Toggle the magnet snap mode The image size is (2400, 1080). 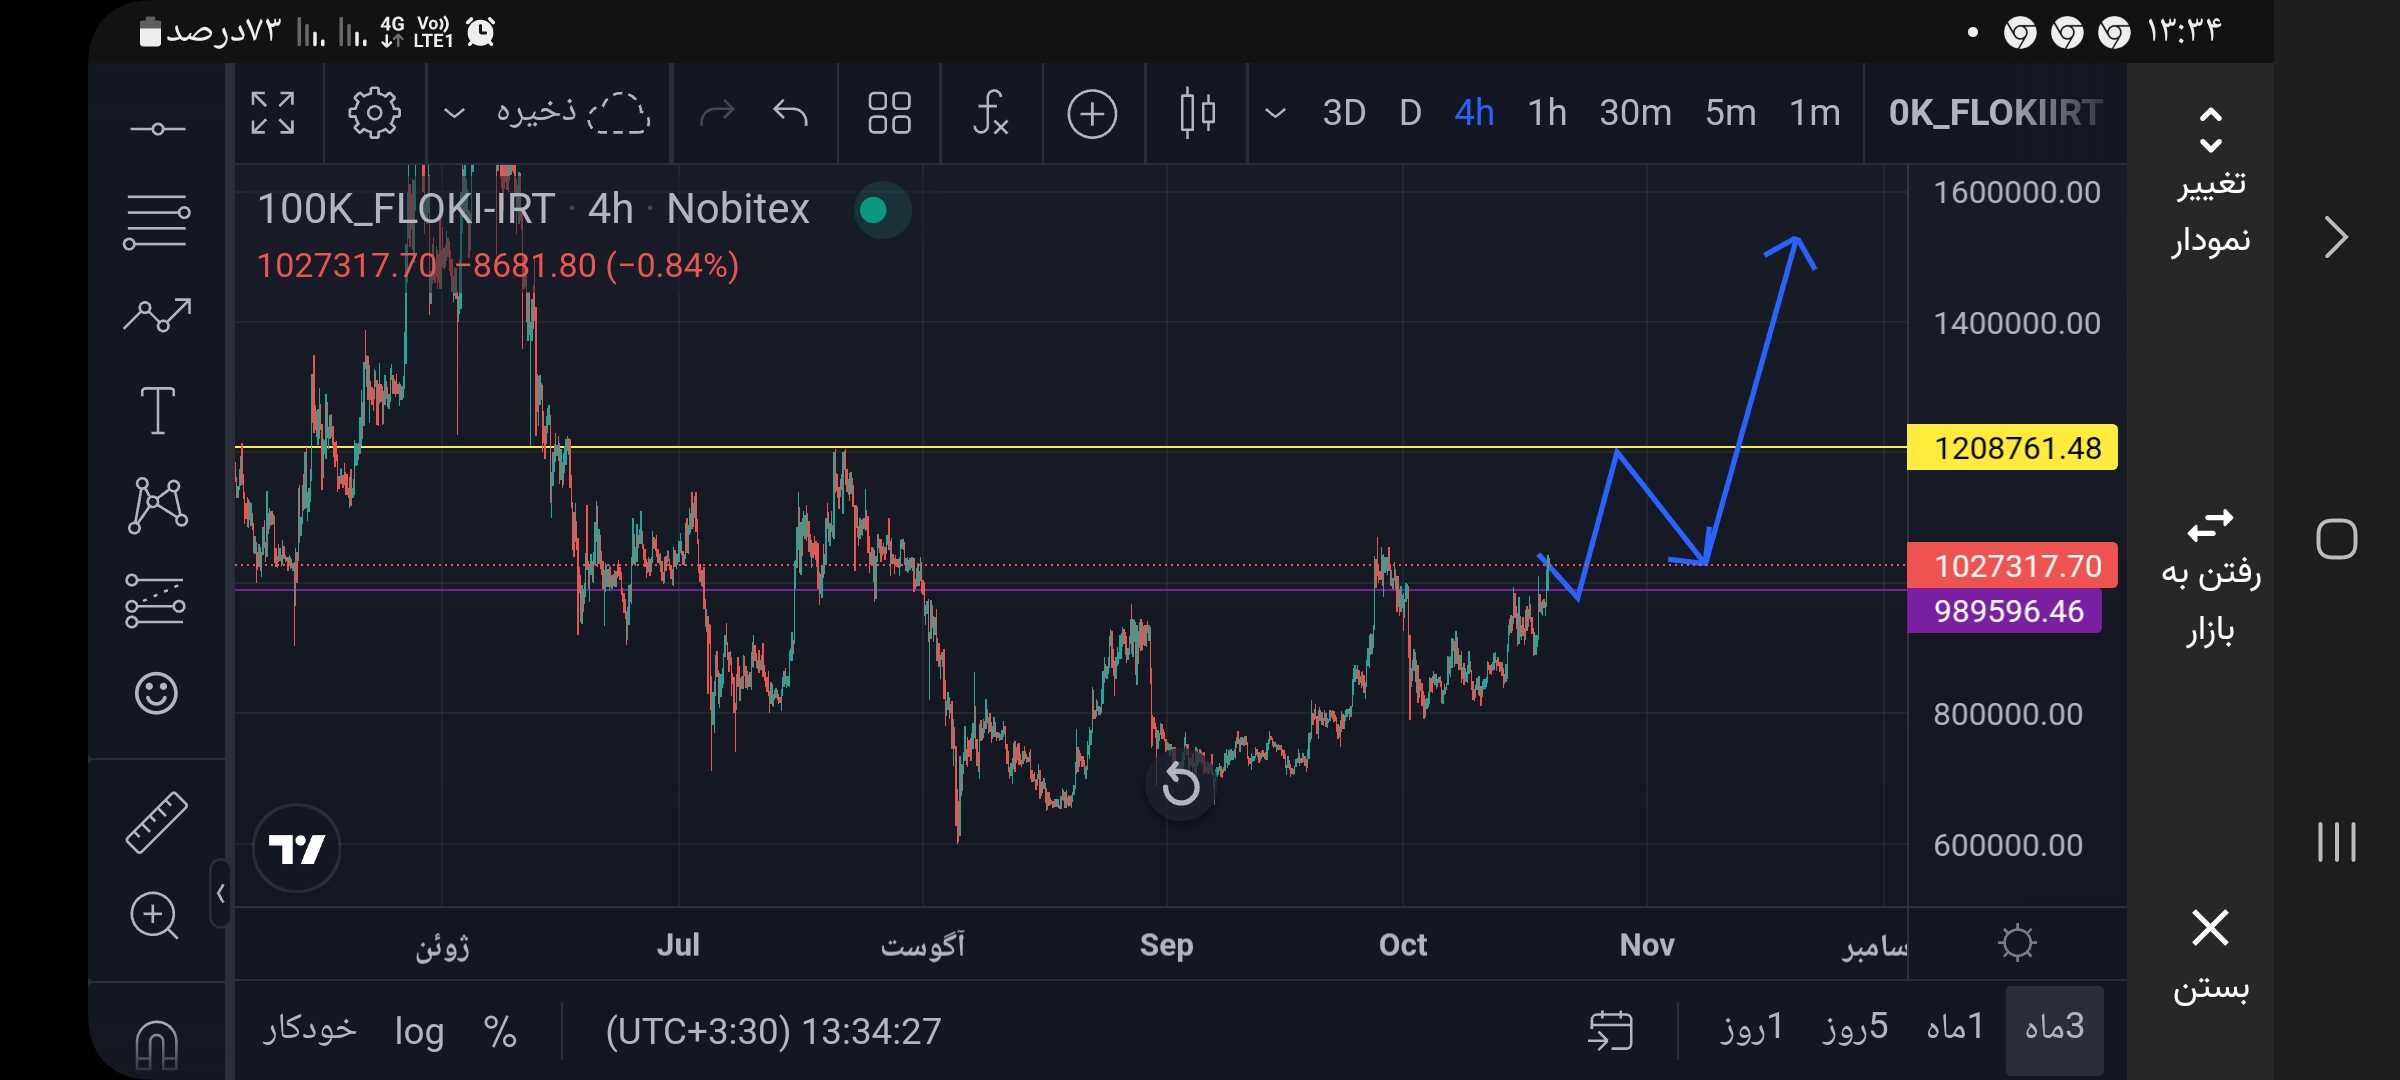point(156,1045)
